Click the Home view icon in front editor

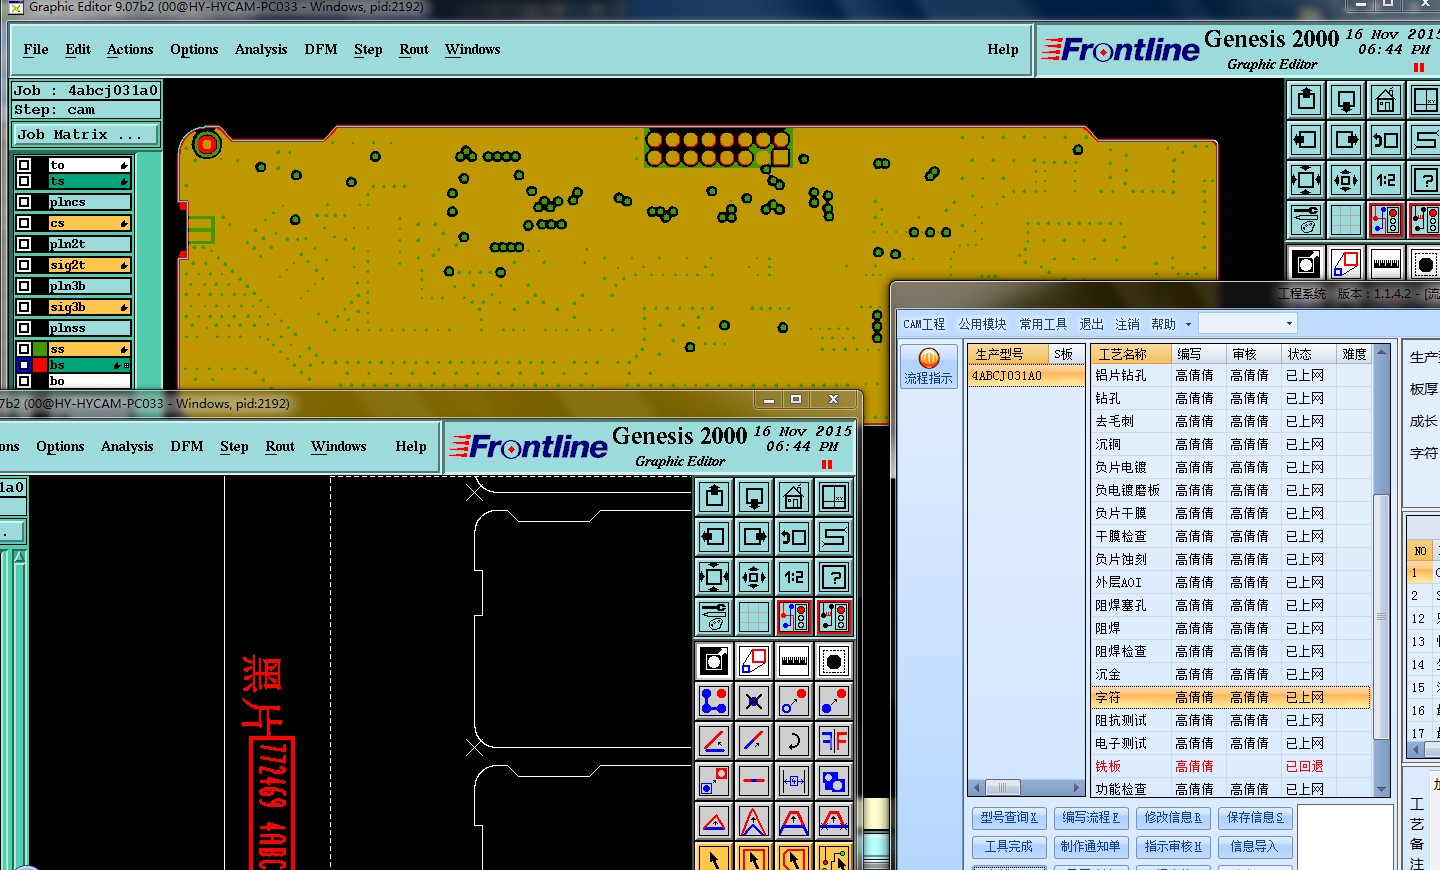coord(794,497)
